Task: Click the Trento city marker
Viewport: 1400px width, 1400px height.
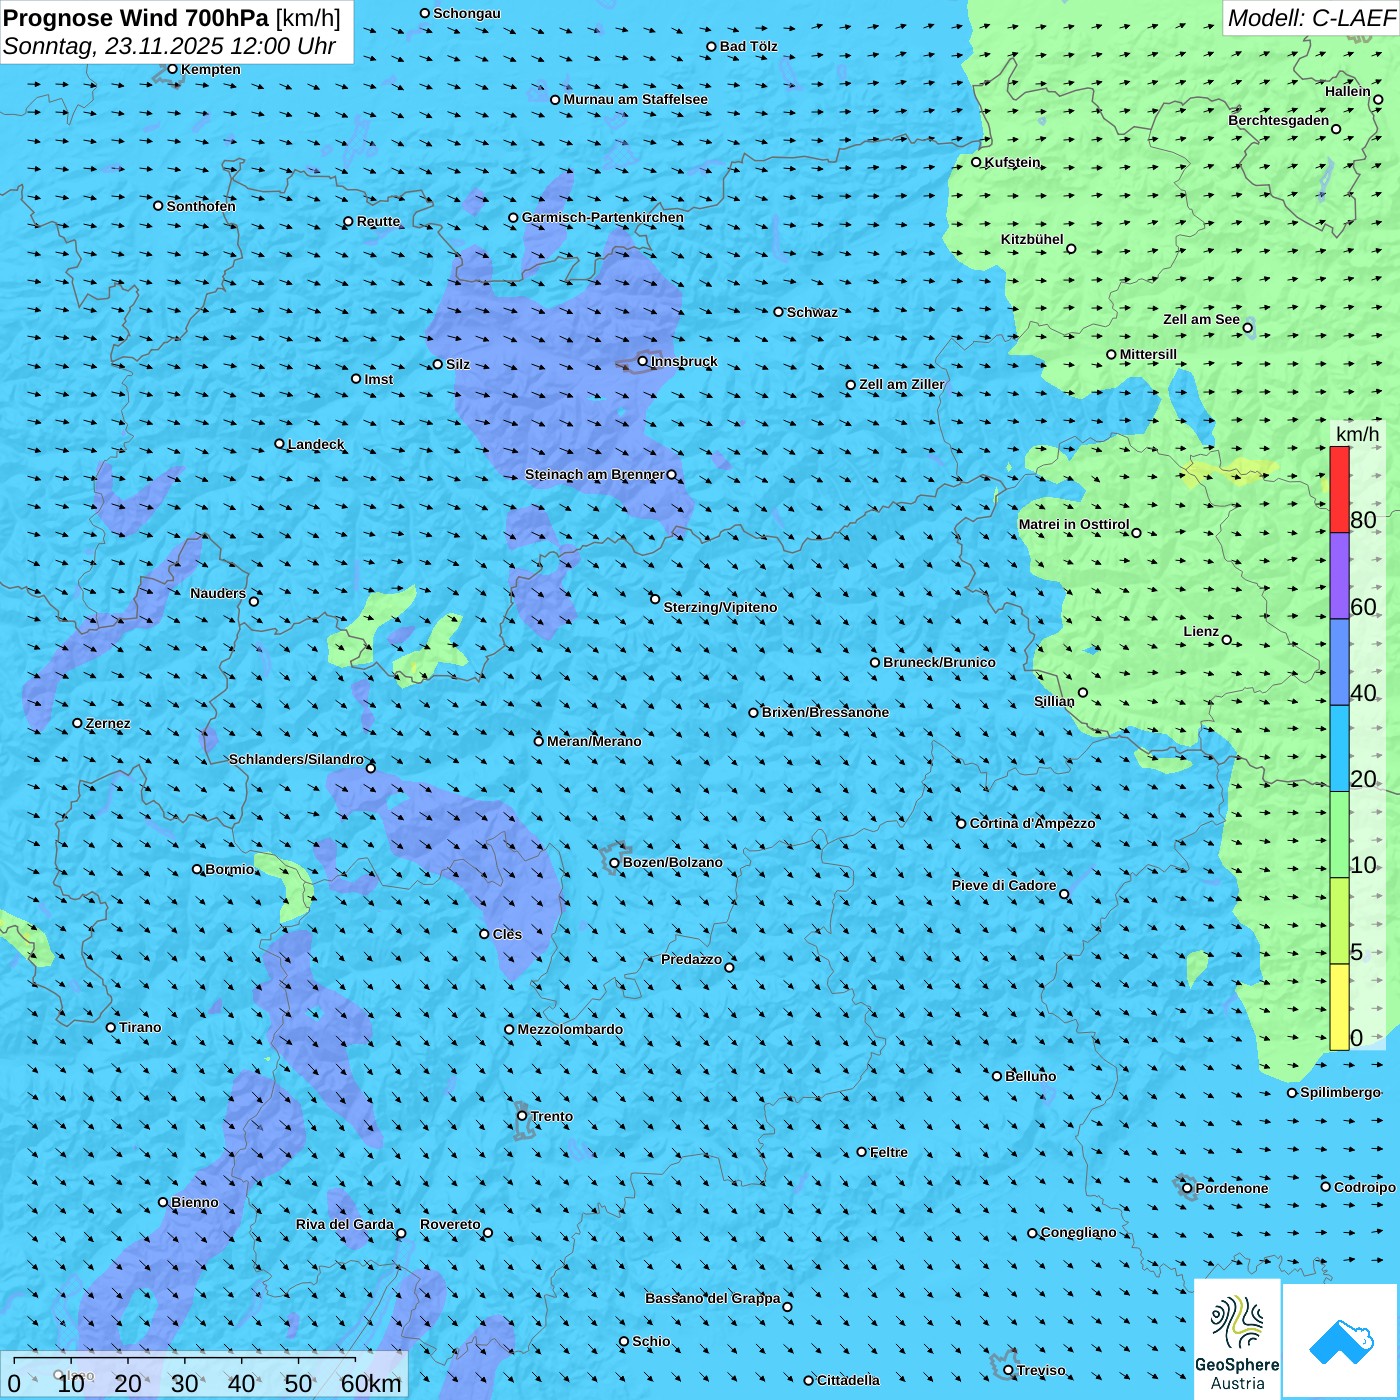Action: (x=522, y=1116)
